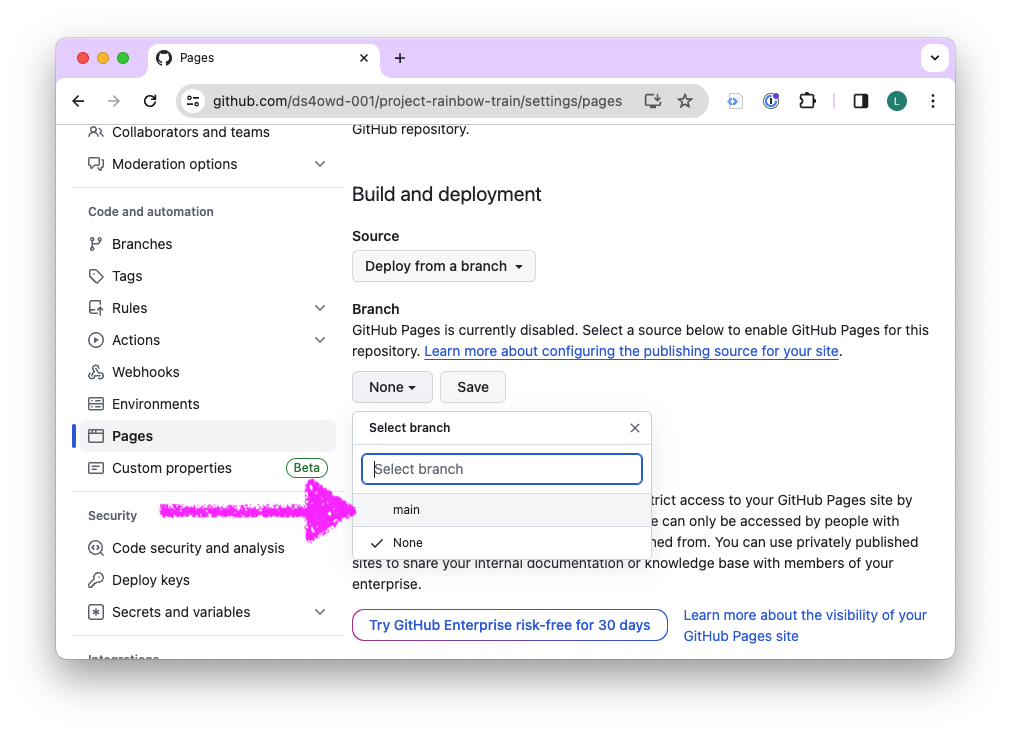Open the Chrome three-dot menu
Viewport: 1011px width, 733px height.
pos(932,101)
